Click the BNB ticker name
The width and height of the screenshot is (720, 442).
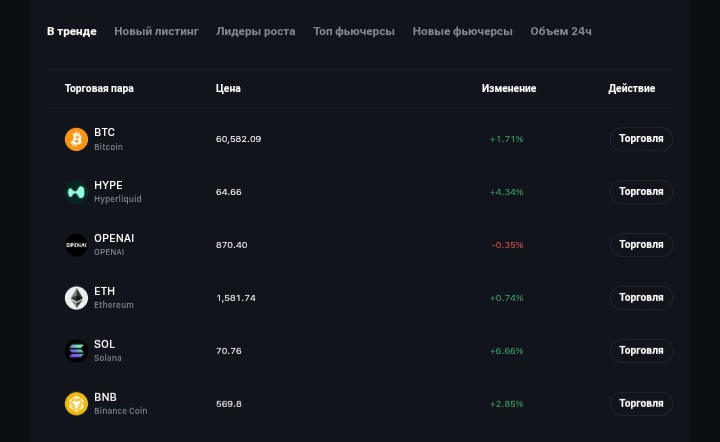tap(105, 397)
